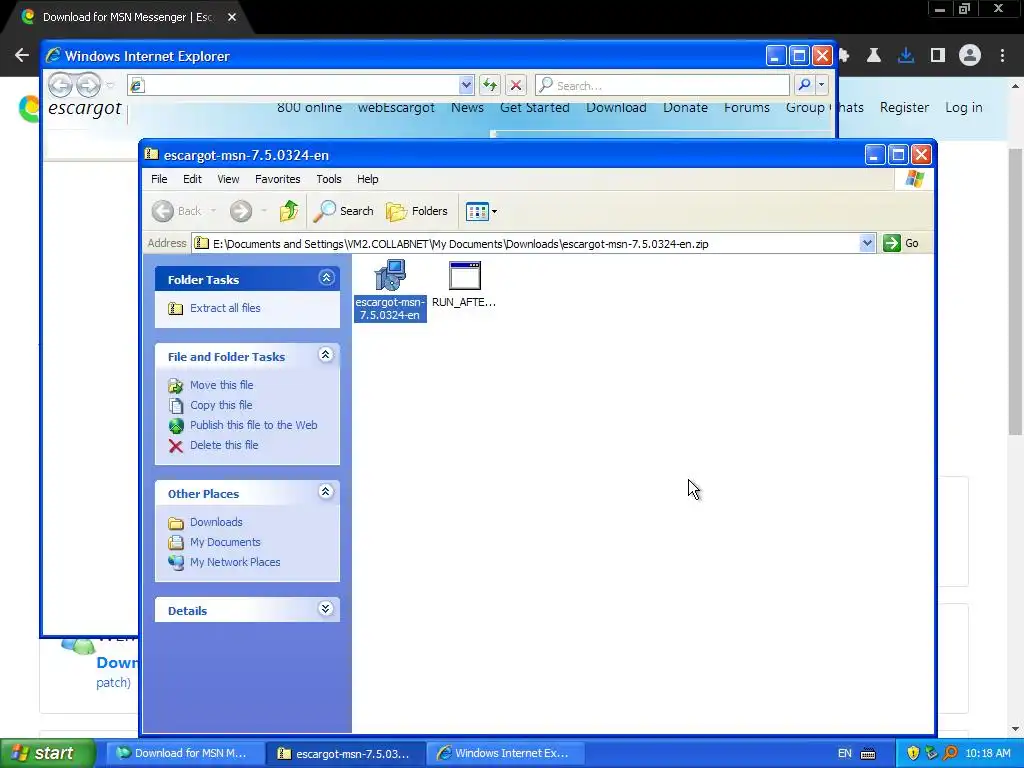1024x768 pixels.
Task: Click Extract all files
Action: pyautogui.click(x=225, y=308)
